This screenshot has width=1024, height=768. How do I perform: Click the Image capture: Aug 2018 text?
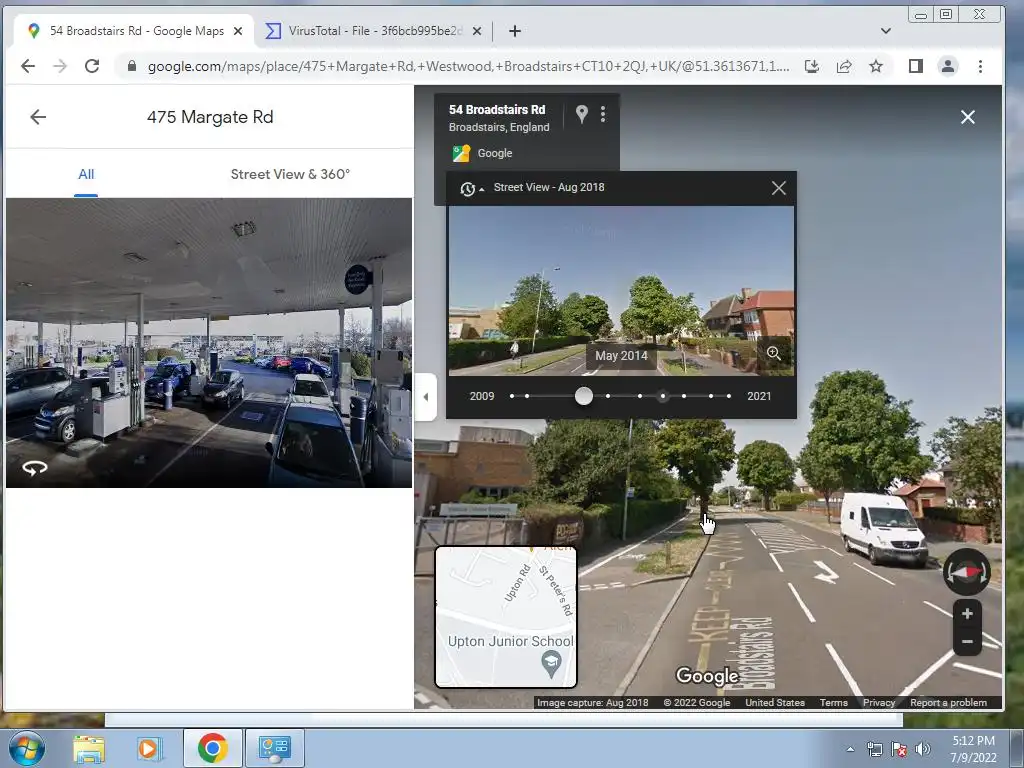pos(592,703)
